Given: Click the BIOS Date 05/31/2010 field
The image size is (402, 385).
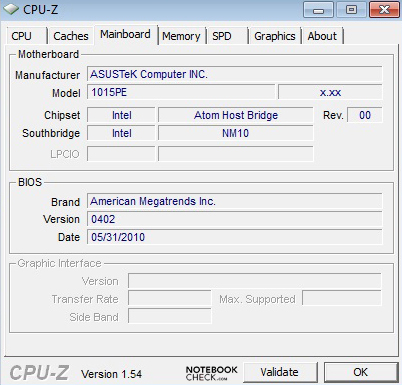Looking at the screenshot, I should pyautogui.click(x=234, y=237).
